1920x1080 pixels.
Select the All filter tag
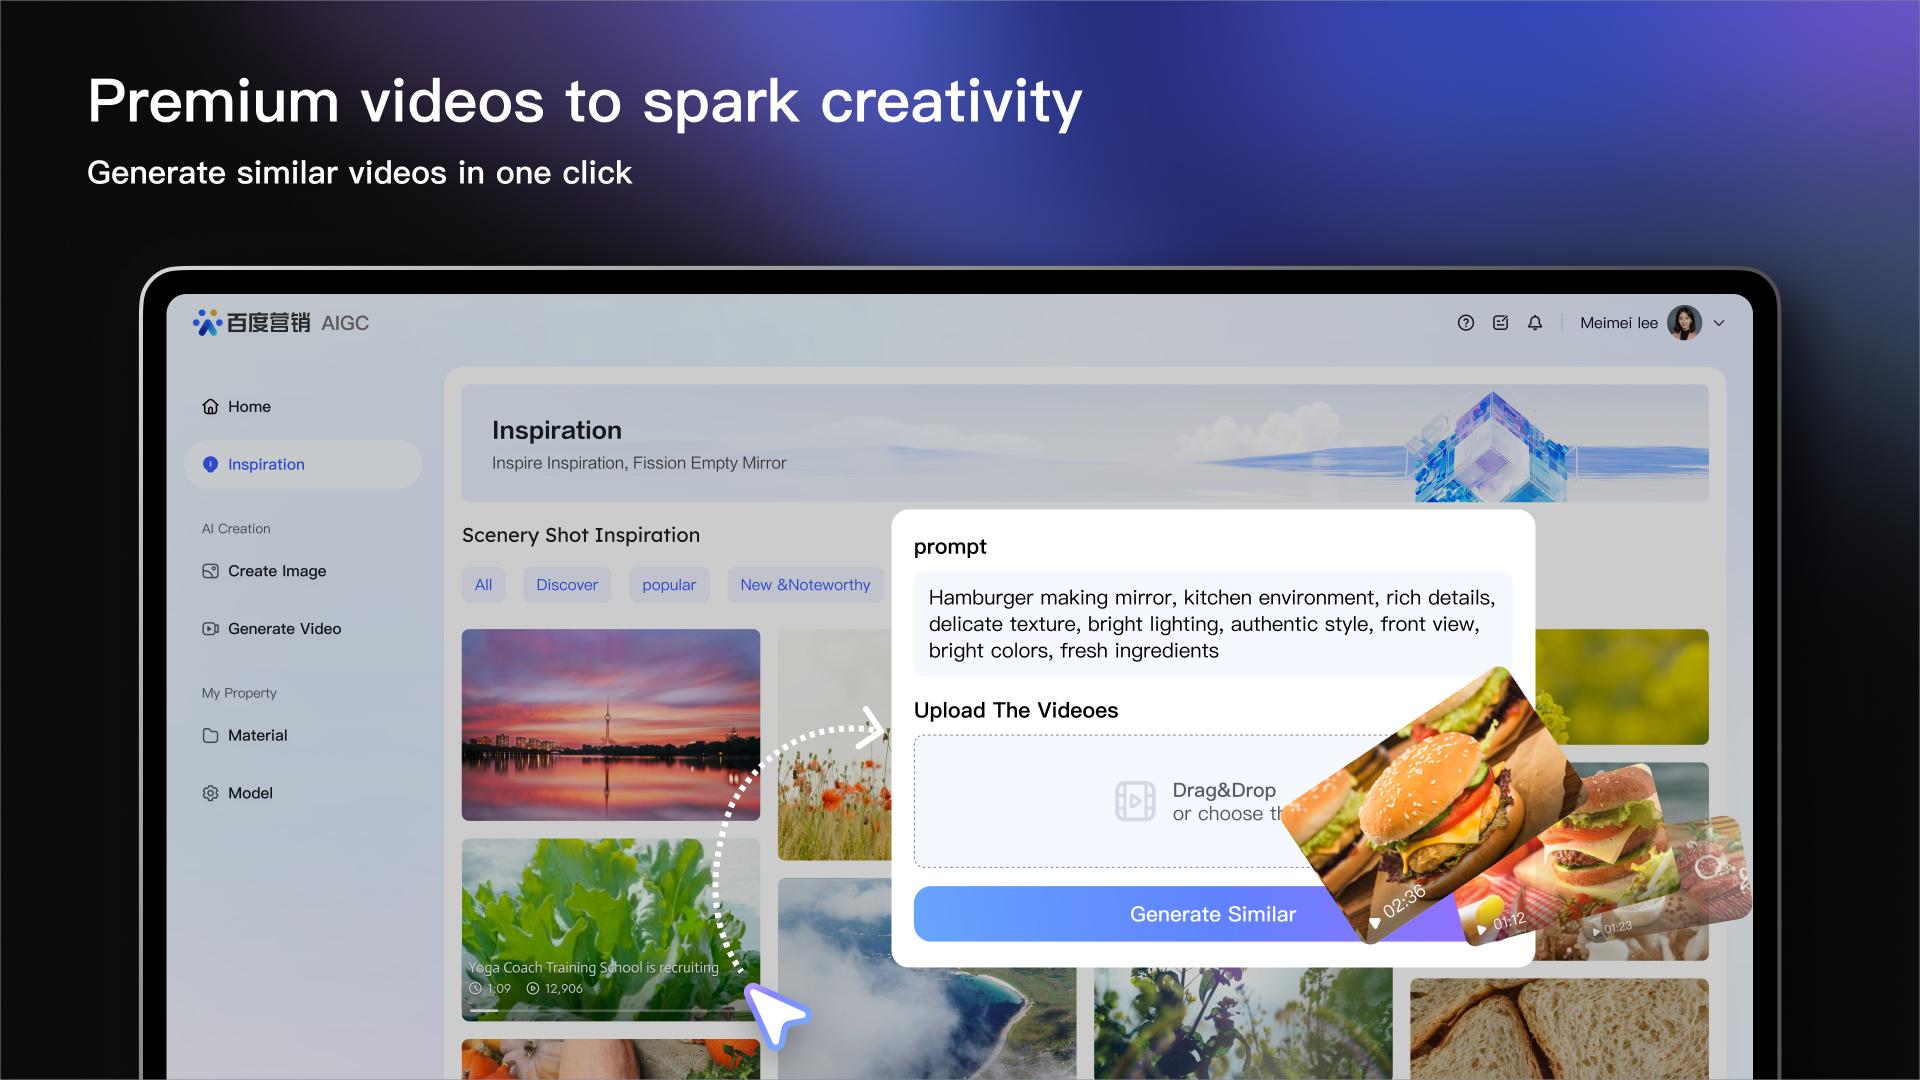pyautogui.click(x=483, y=585)
